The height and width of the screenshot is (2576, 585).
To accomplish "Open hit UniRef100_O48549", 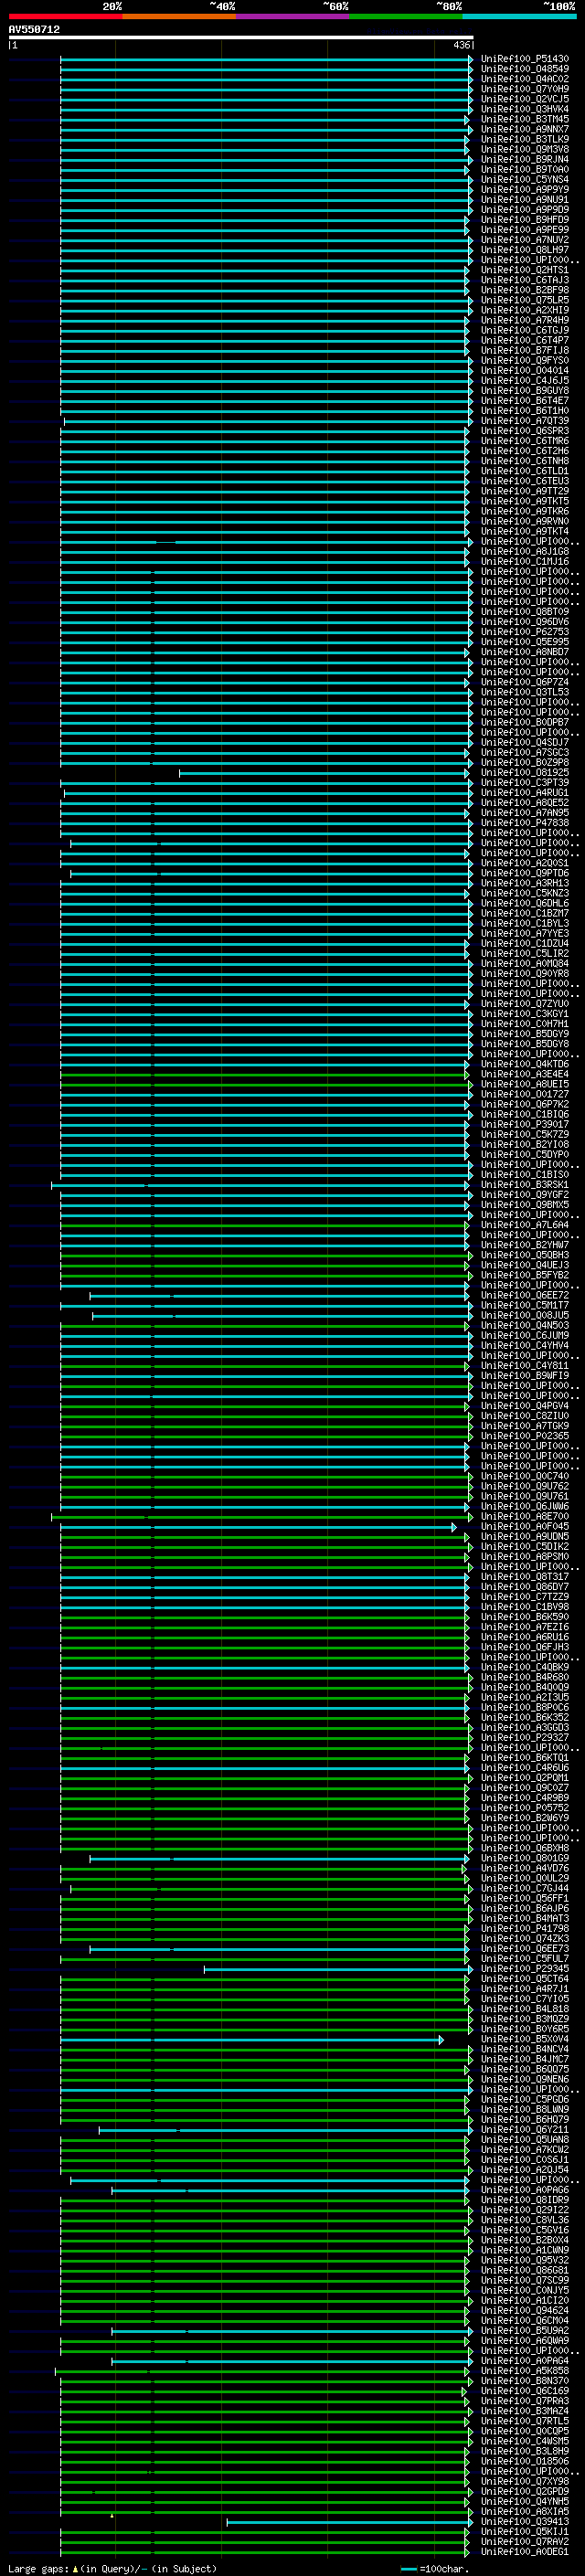I will point(524,69).
